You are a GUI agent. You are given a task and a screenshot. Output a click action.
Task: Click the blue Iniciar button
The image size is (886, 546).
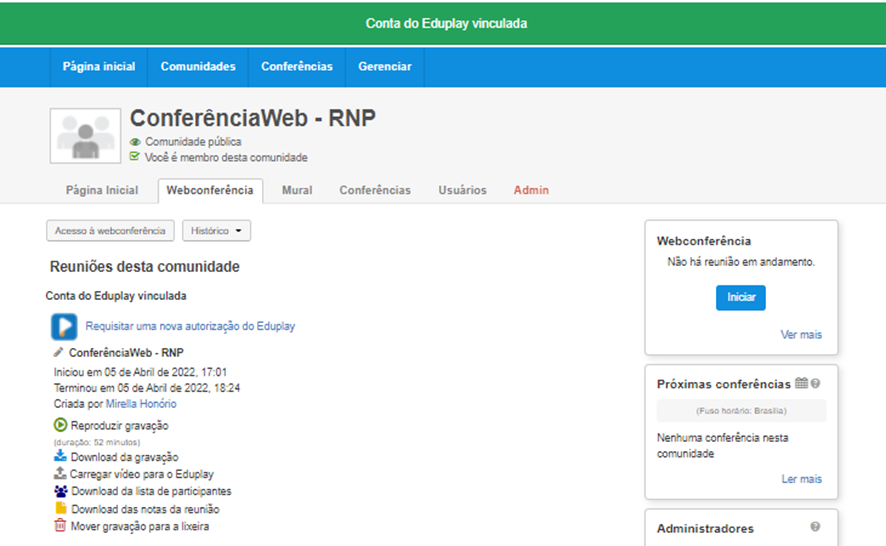tap(741, 297)
